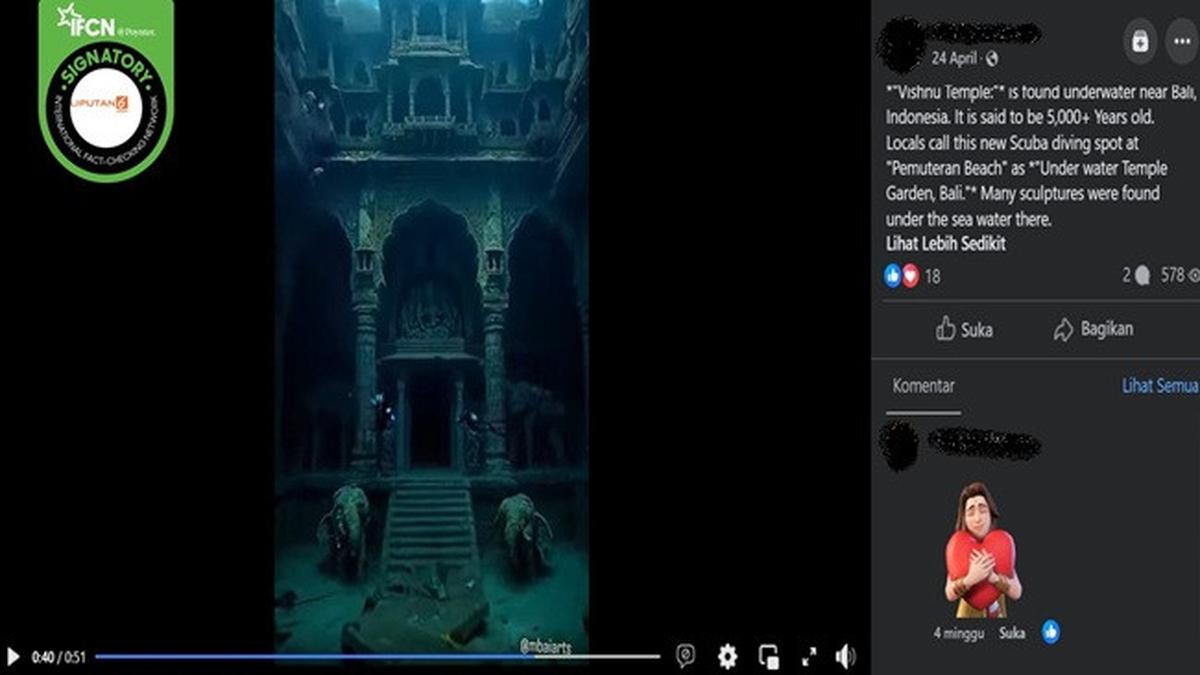
Task: Mute the video with speaker icon
Action: (846, 657)
